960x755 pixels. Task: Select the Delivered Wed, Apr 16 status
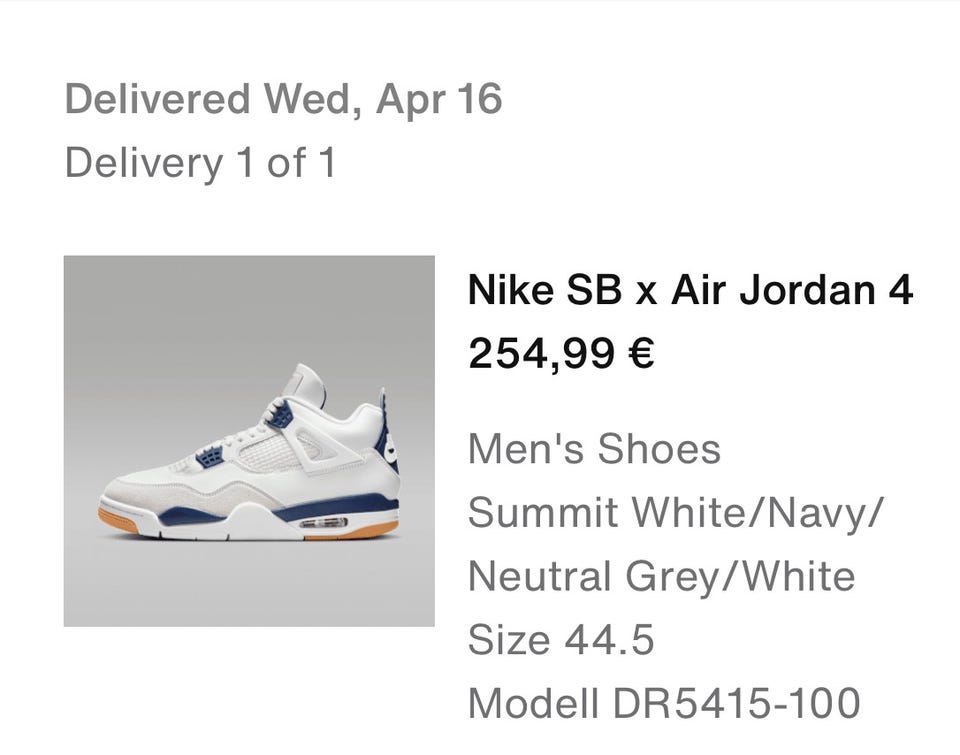[x=283, y=99]
